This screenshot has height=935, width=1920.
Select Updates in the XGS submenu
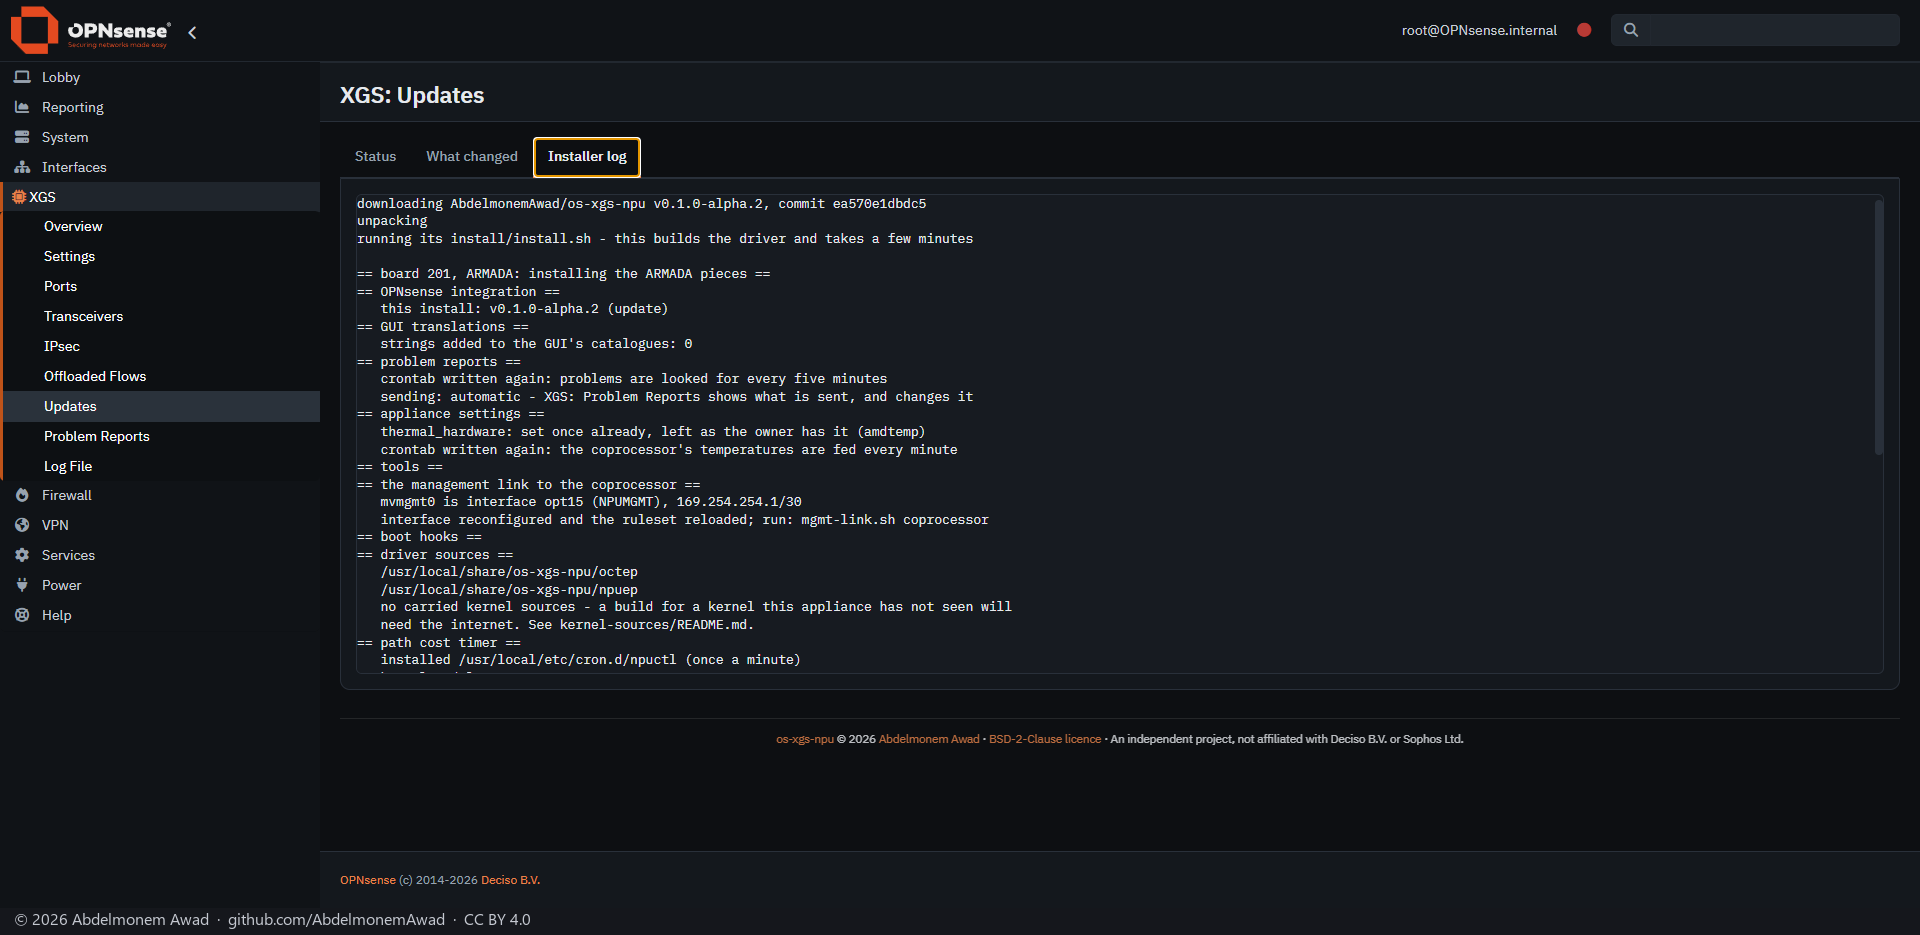click(160, 406)
